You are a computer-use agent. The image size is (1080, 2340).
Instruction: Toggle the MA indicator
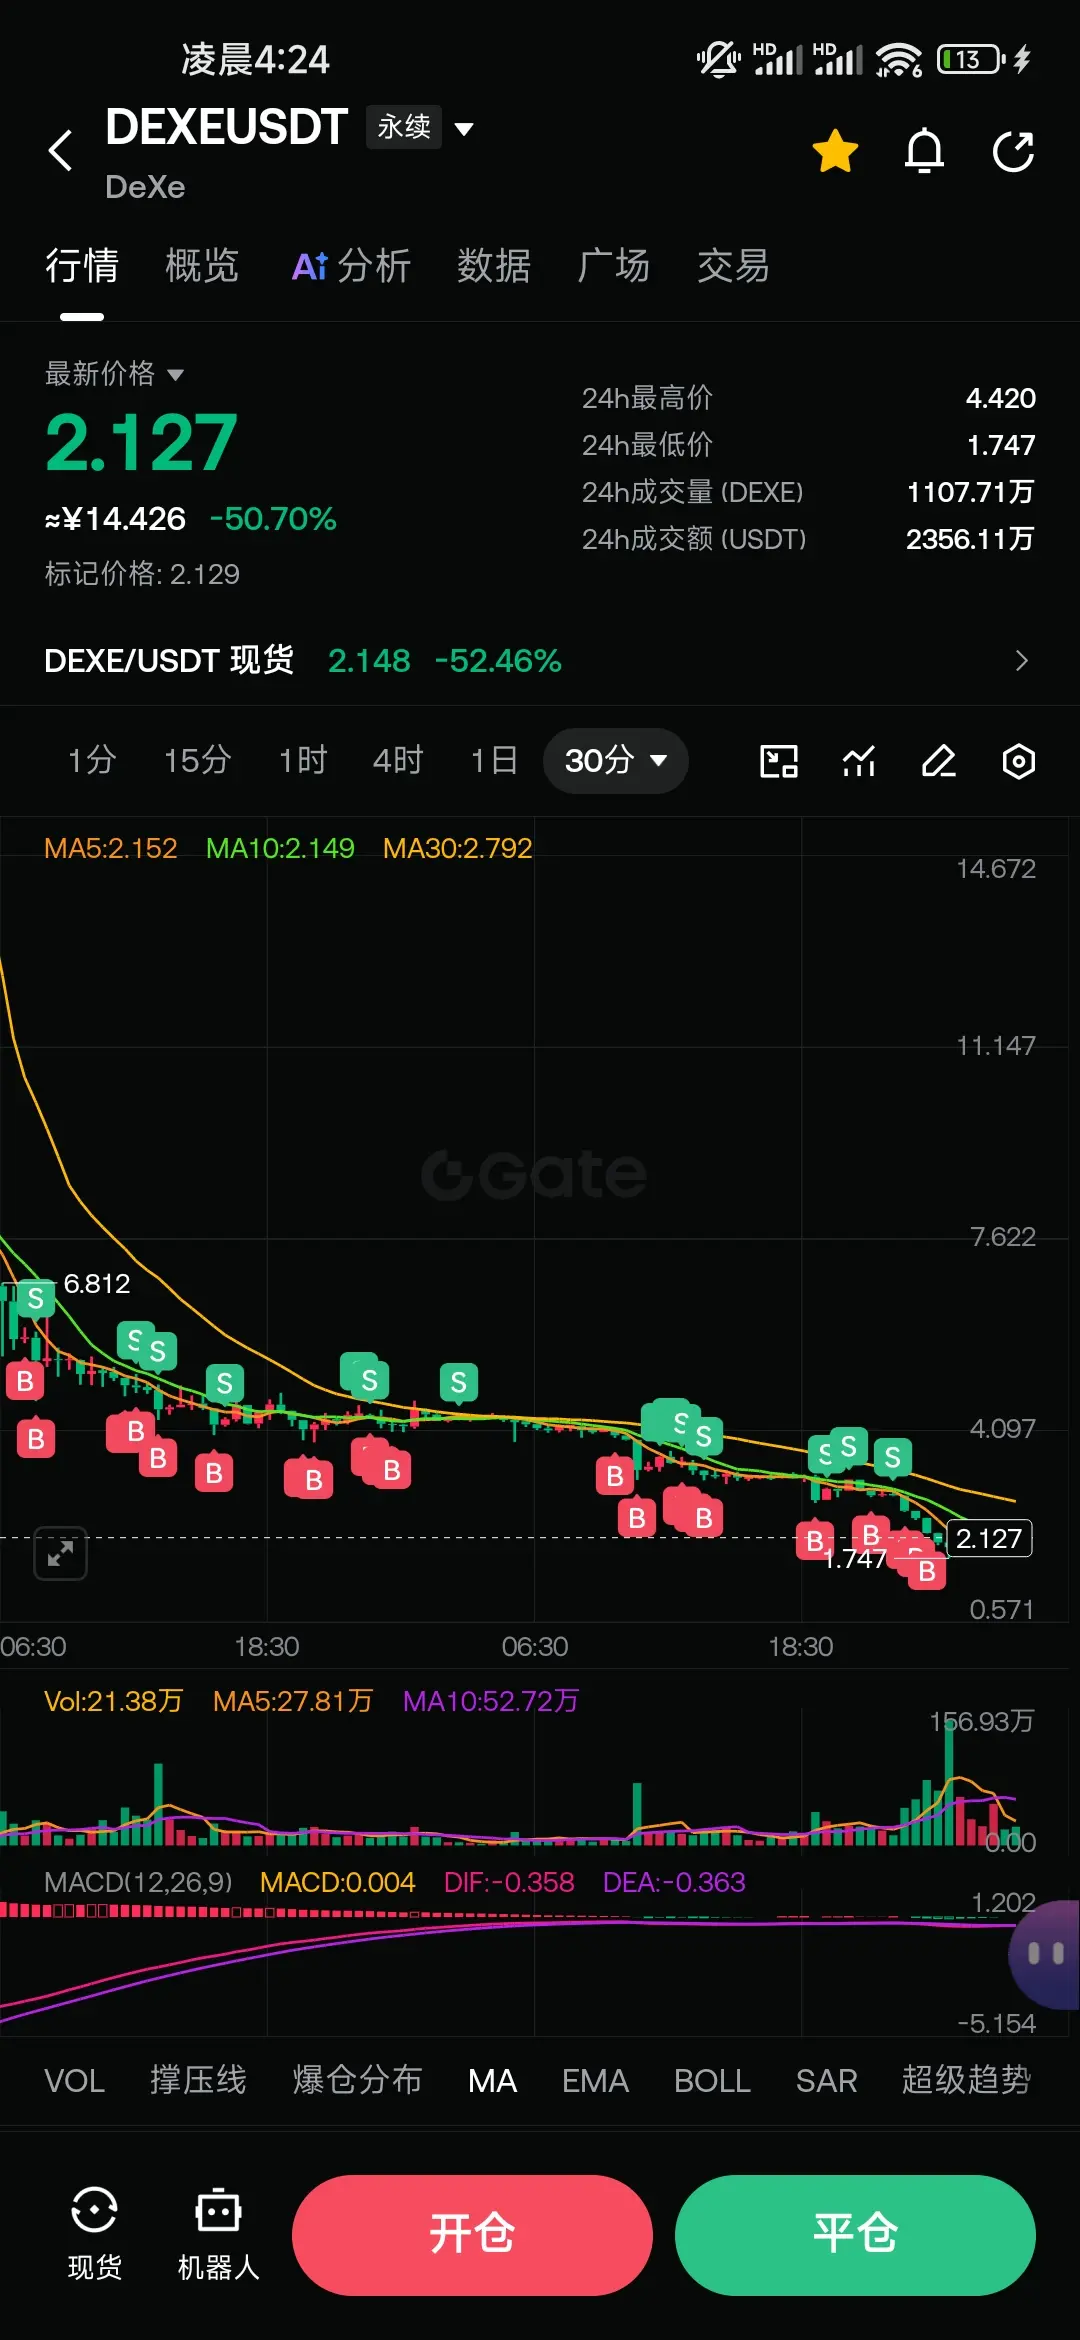pos(493,2081)
